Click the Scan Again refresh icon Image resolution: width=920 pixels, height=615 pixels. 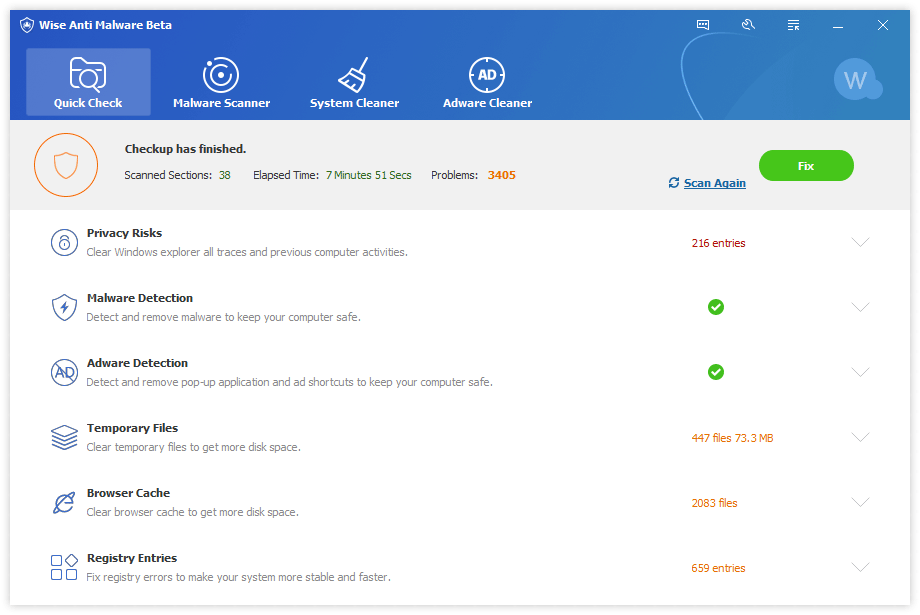[x=674, y=183]
